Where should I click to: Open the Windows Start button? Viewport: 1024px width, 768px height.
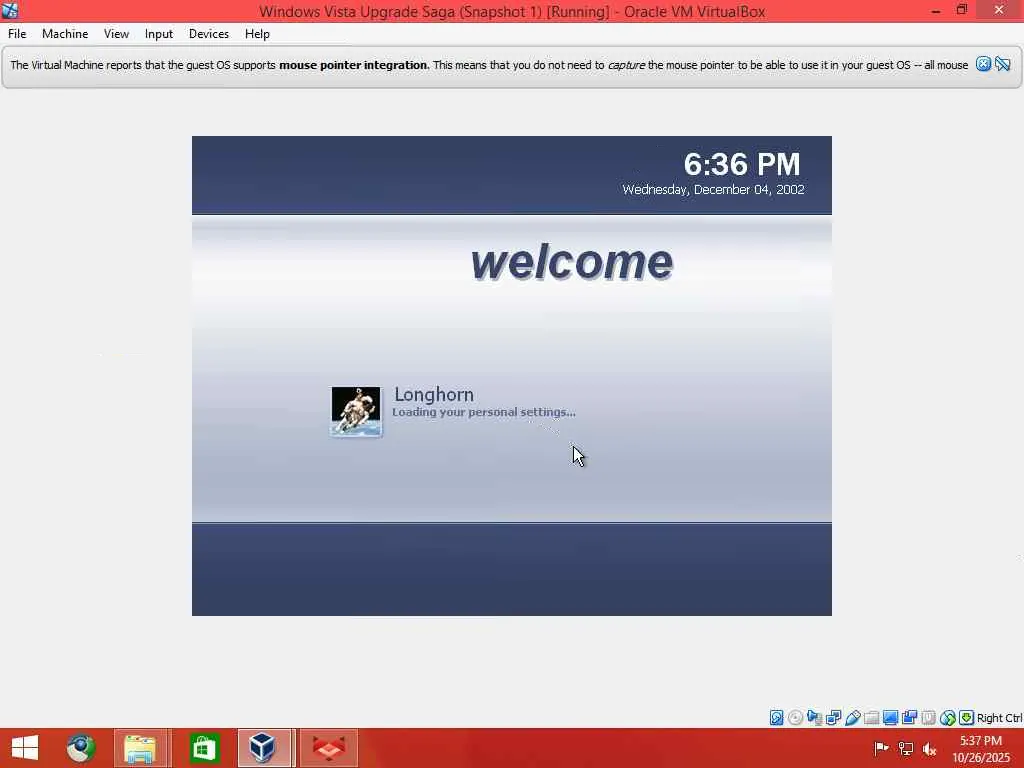[25, 748]
